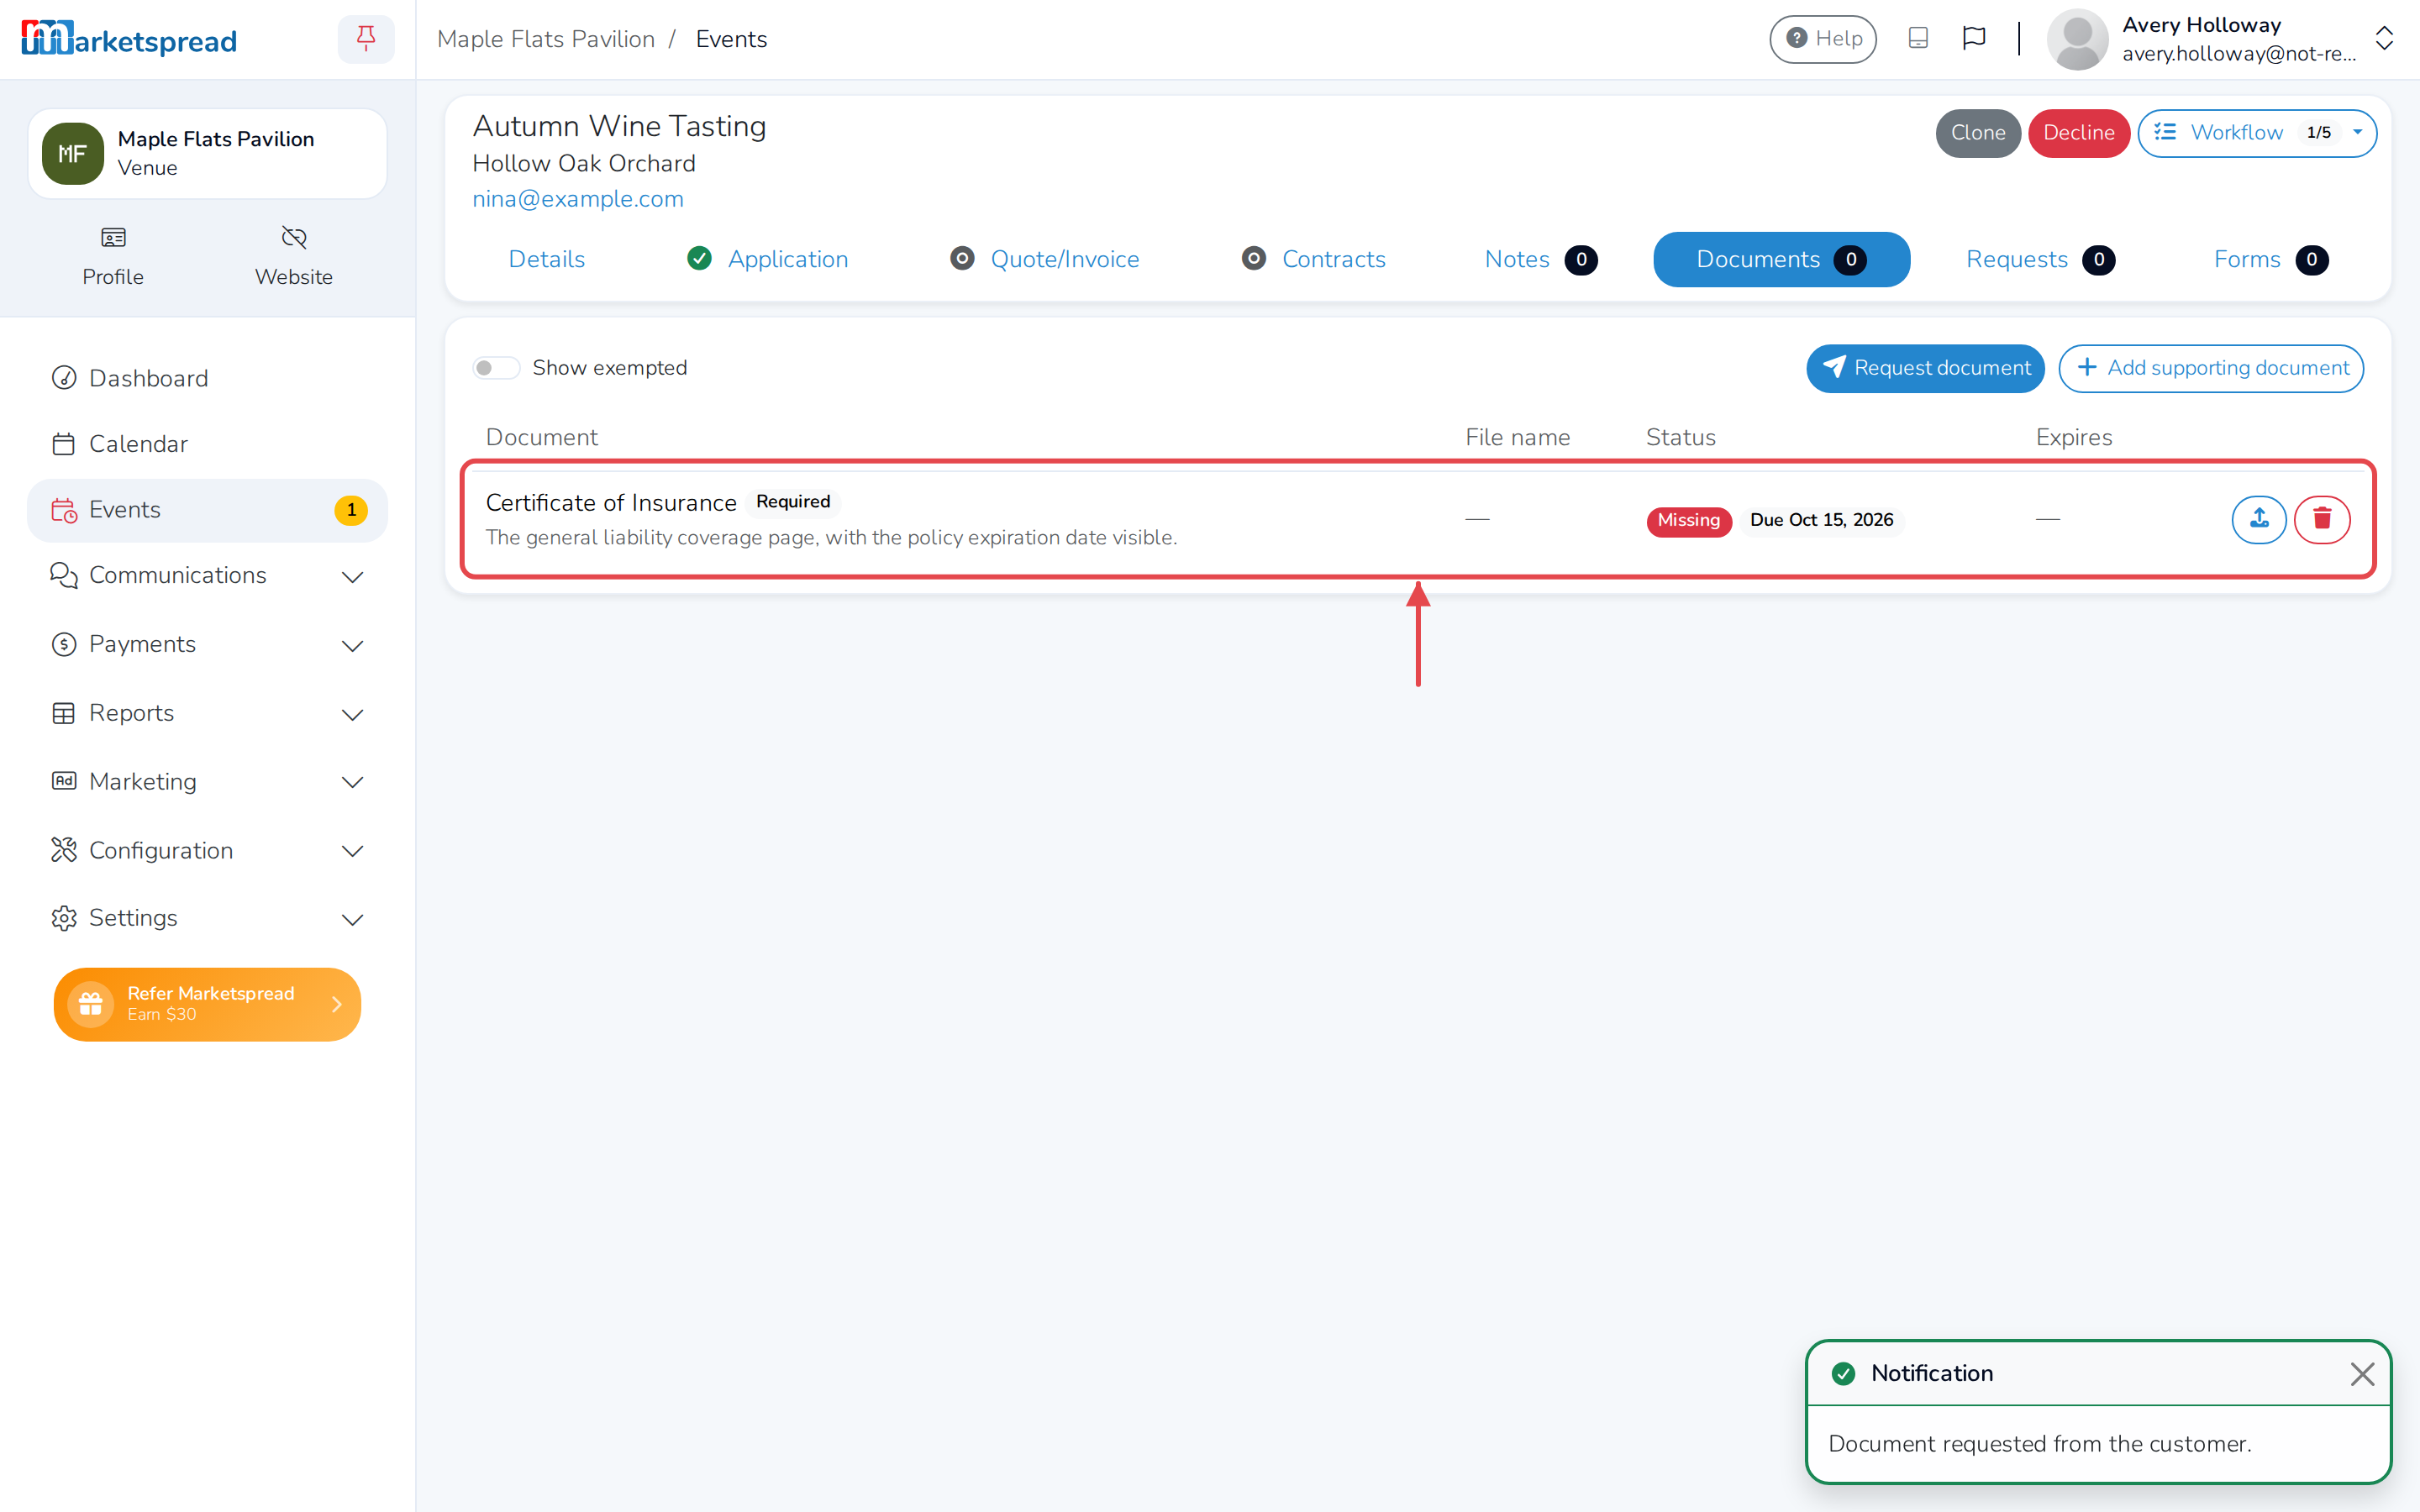This screenshot has width=2420, height=1512.
Task: Open the Forms tab
Action: pos(2271,259)
